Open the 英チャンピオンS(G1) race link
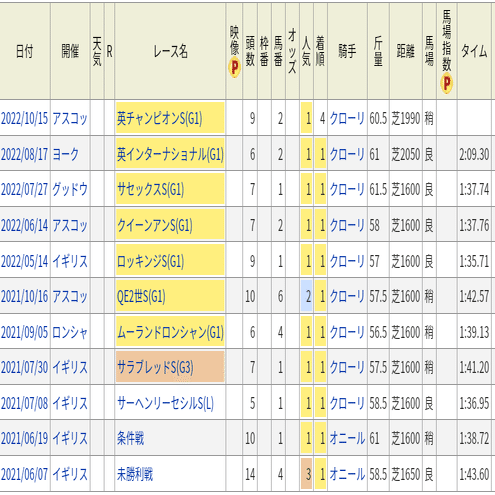The width and height of the screenshot is (495, 495). (x=159, y=118)
